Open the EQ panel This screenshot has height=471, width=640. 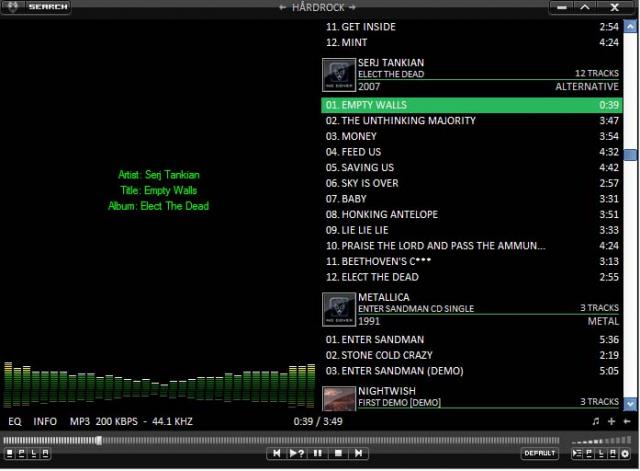coord(15,421)
